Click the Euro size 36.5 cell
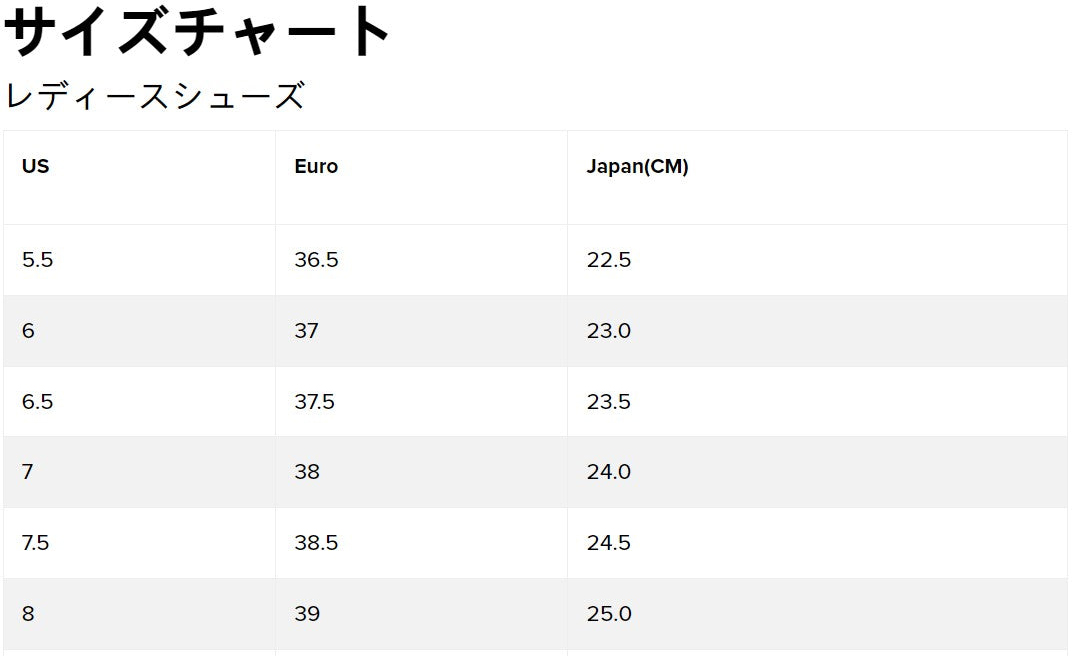This screenshot has height=656, width=1072. pyautogui.click(x=316, y=260)
